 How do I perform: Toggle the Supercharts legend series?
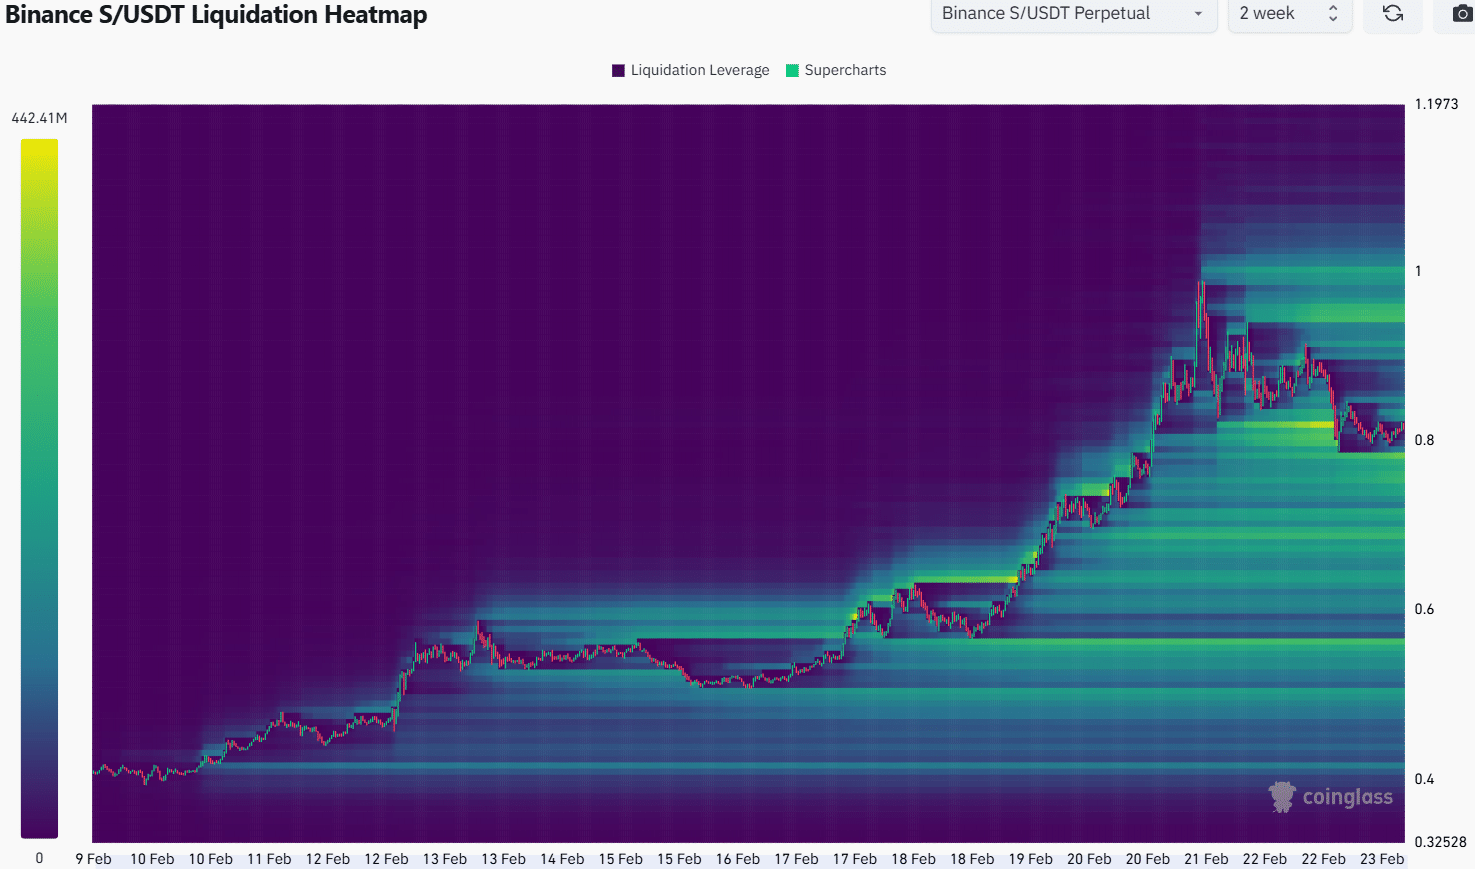[x=836, y=70]
